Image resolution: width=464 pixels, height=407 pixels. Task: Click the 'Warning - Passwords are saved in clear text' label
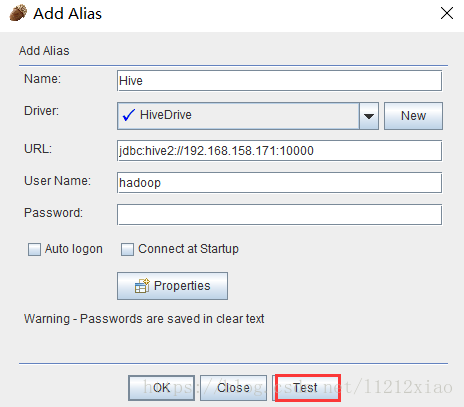144,319
